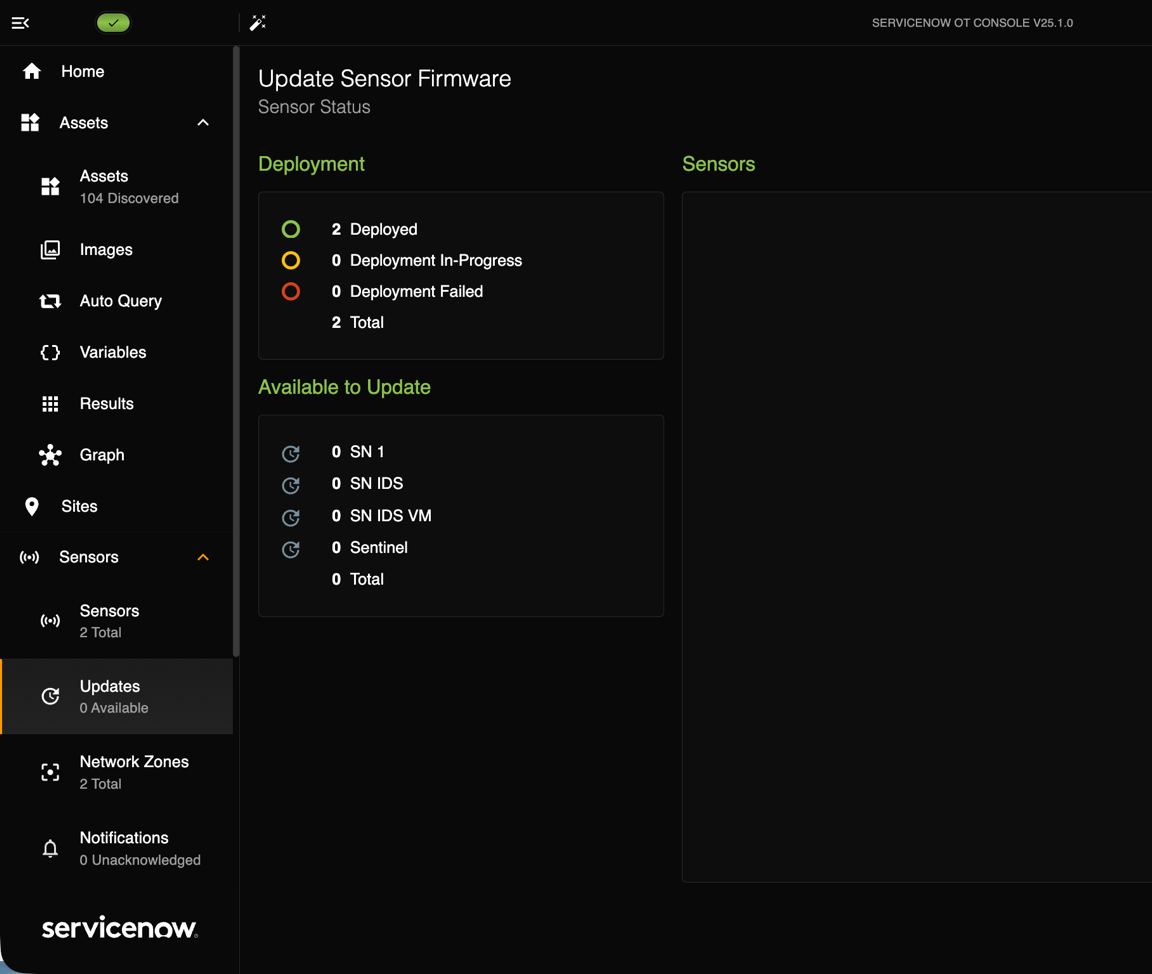The height and width of the screenshot is (974, 1152).
Task: Click the Graph network icon
Action: coord(50,455)
